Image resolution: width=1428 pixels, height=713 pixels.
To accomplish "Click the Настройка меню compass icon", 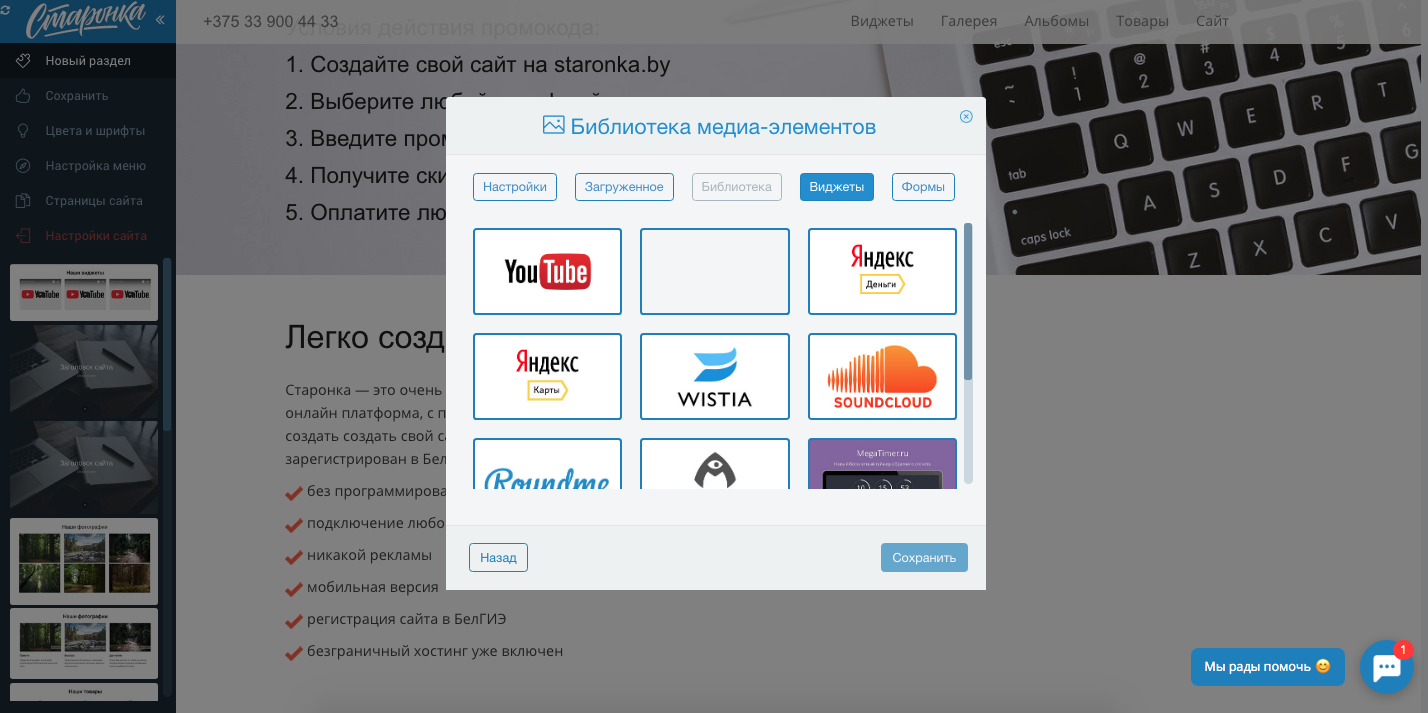I will click(x=24, y=166).
